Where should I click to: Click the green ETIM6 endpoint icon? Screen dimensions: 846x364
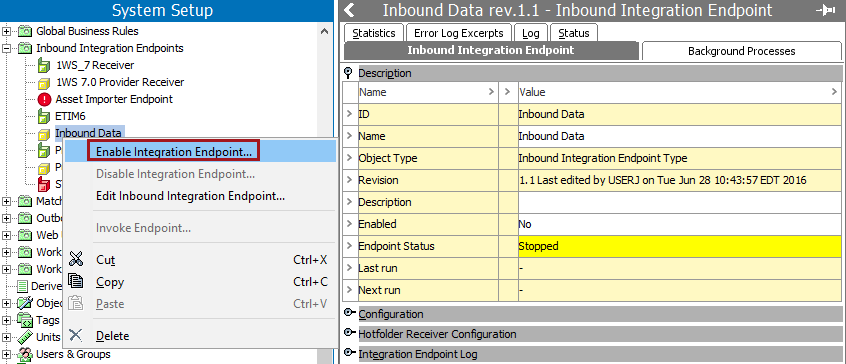pos(44,116)
